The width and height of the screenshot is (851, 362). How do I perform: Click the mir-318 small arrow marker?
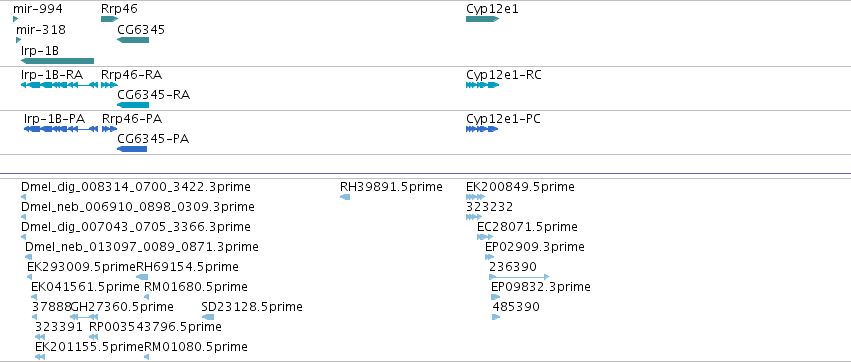point(18,40)
